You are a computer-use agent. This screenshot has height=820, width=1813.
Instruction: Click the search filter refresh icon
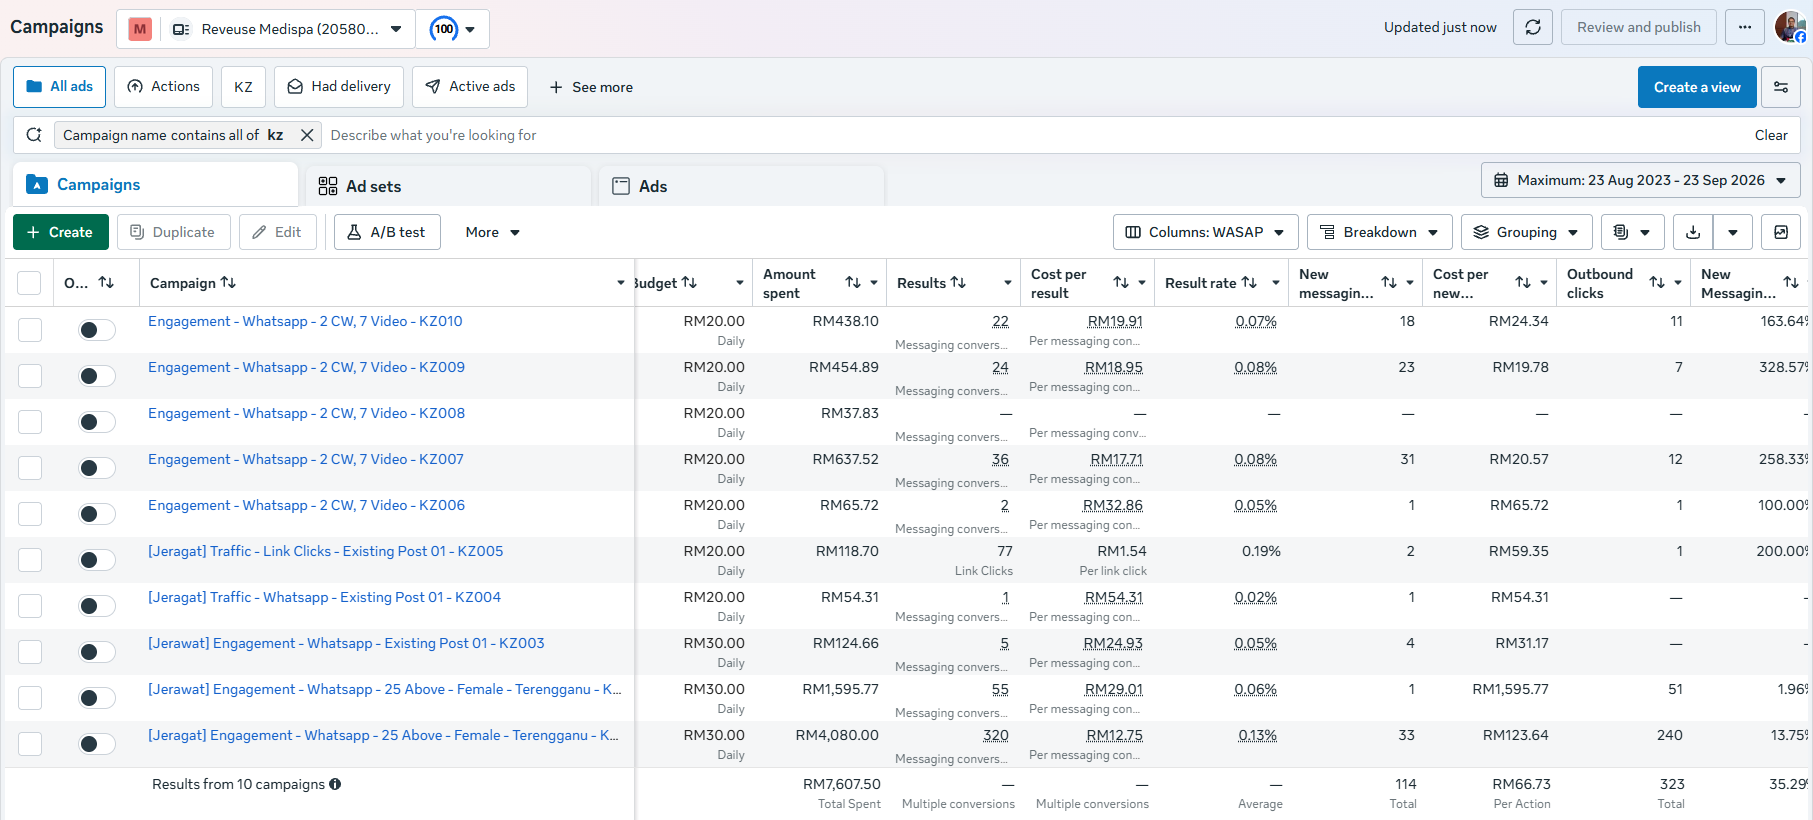34,135
